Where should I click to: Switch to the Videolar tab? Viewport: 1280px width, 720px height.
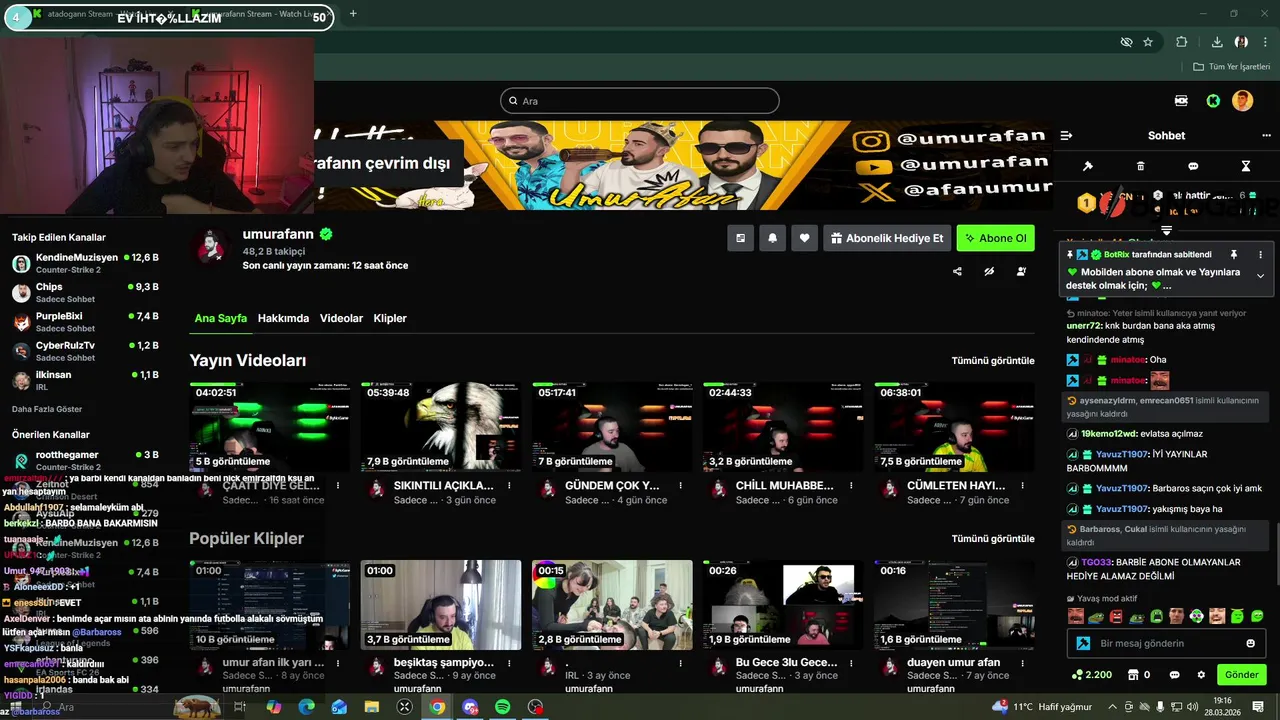(x=341, y=318)
